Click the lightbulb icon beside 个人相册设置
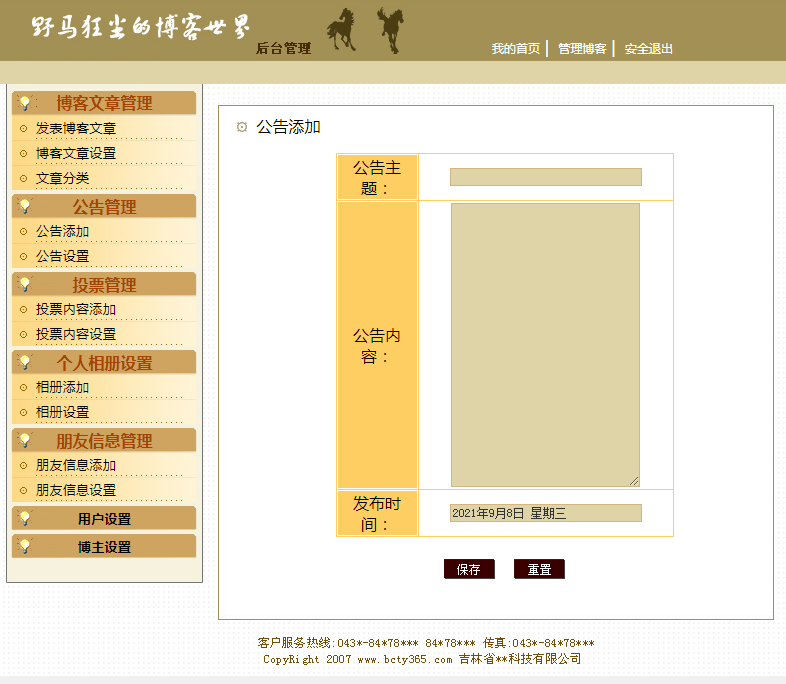786x684 pixels. pyautogui.click(x=25, y=362)
